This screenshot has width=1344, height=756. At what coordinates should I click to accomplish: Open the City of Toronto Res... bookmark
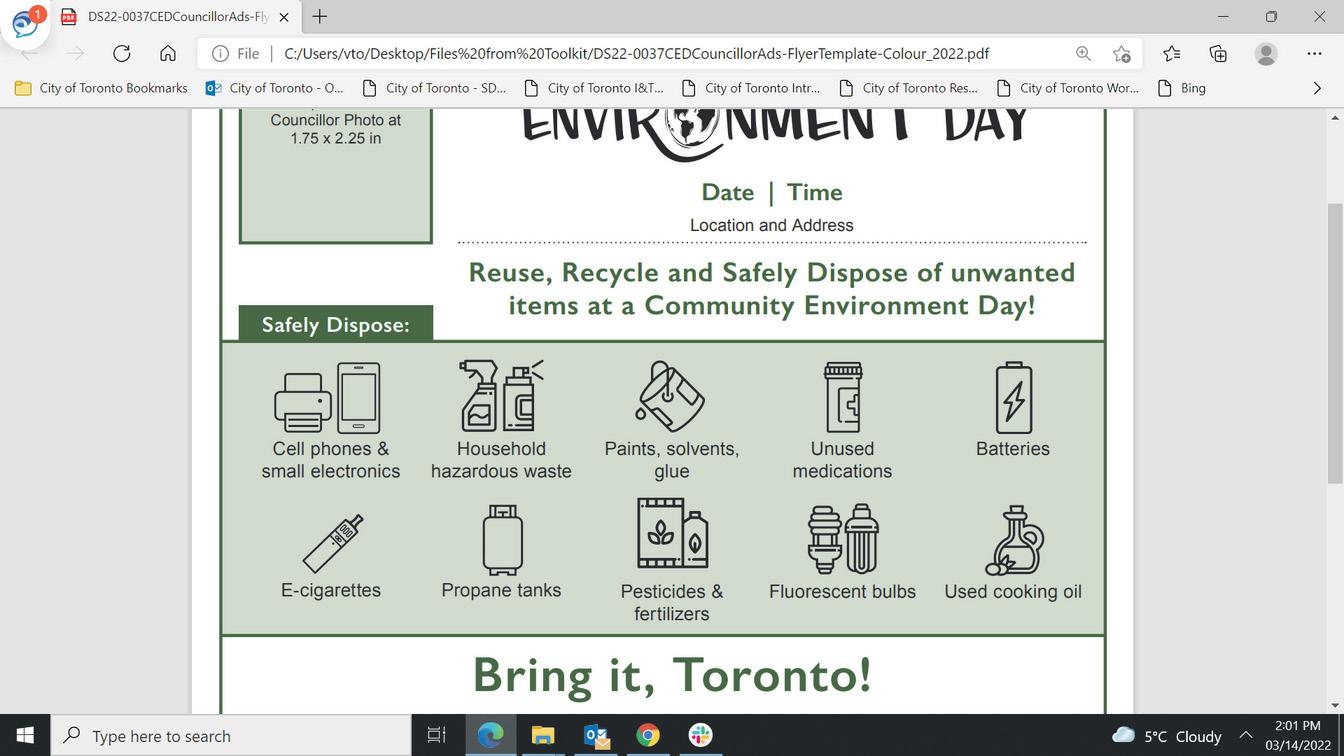(x=908, y=88)
